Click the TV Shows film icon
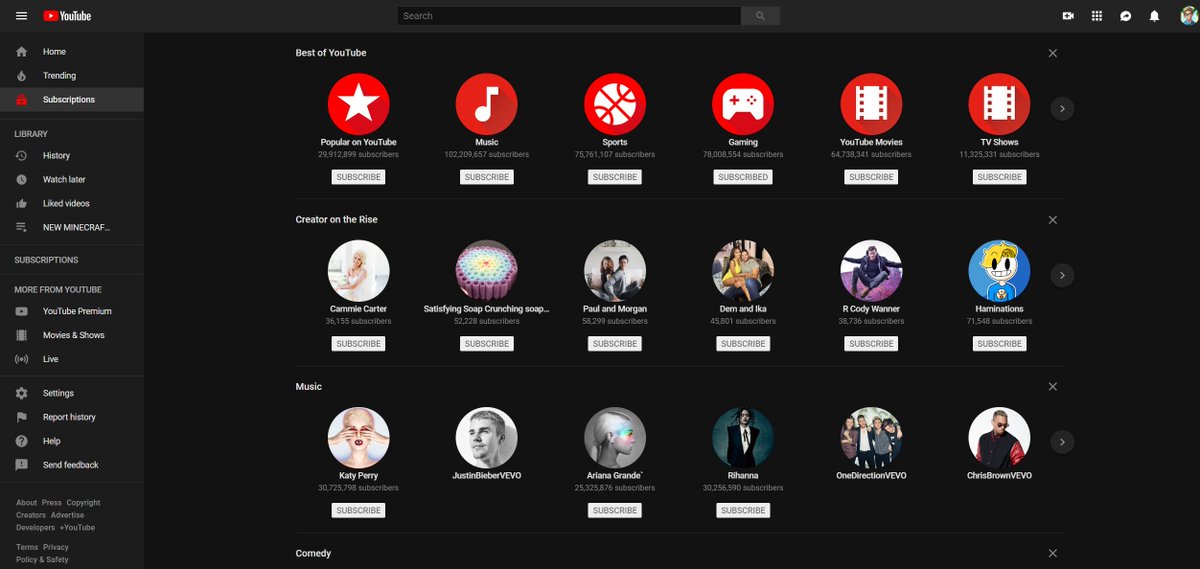Viewport: 1200px width, 569px height. pyautogui.click(x=999, y=105)
